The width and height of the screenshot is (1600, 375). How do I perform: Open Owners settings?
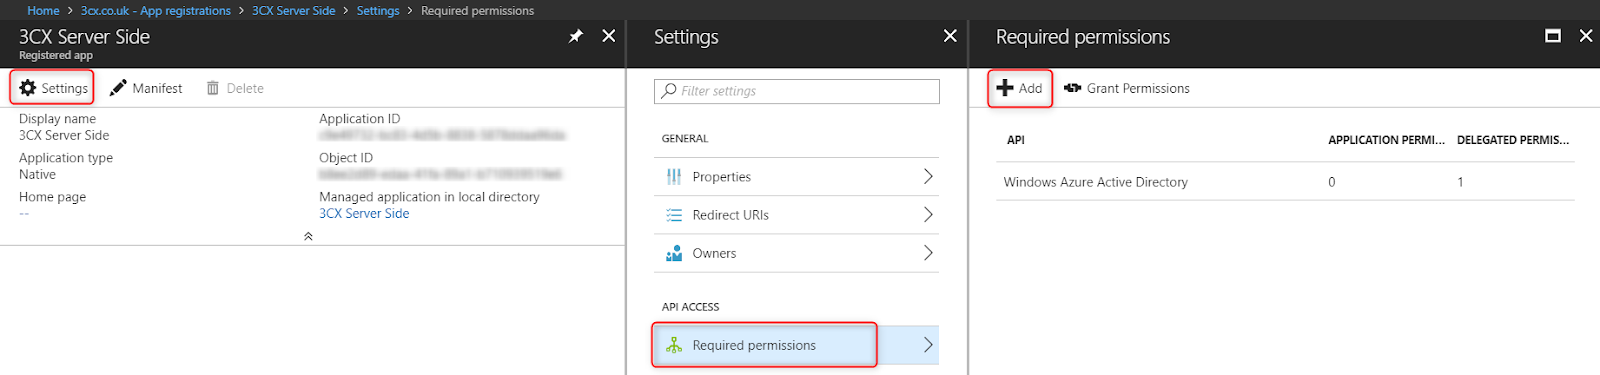[796, 253]
